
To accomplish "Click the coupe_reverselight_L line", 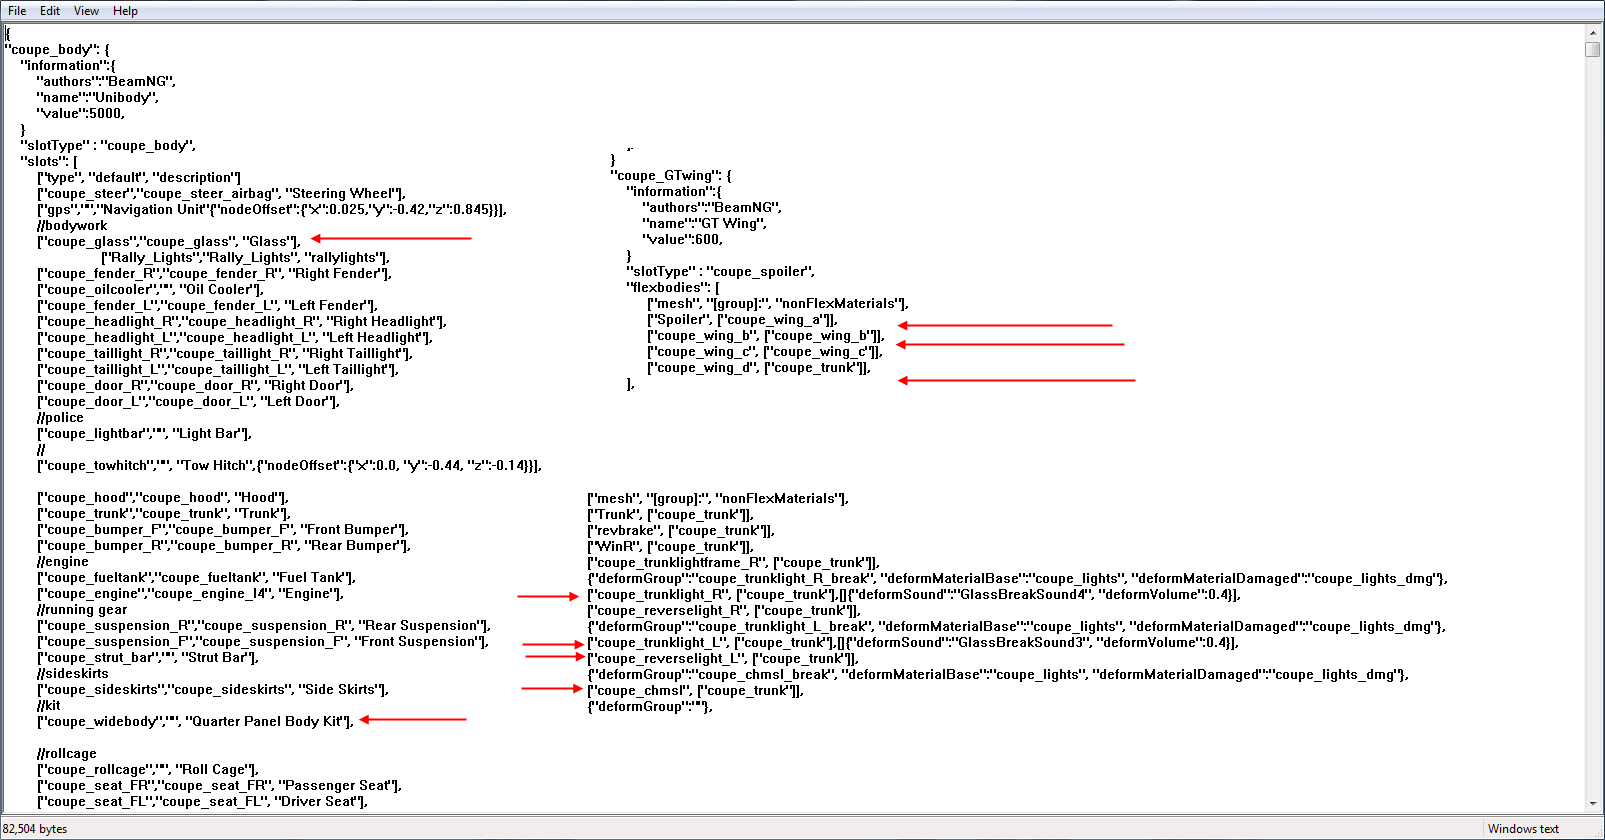I will pyautogui.click(x=722, y=658).
